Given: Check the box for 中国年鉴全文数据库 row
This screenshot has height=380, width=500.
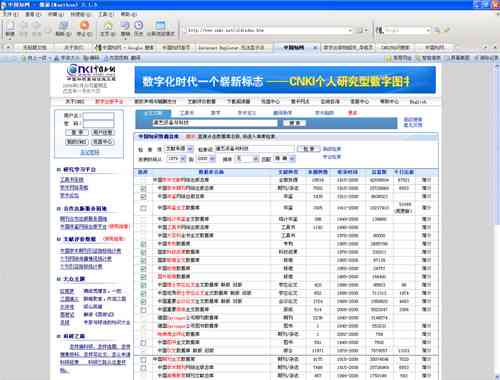Looking at the screenshot, I should click(x=143, y=208).
